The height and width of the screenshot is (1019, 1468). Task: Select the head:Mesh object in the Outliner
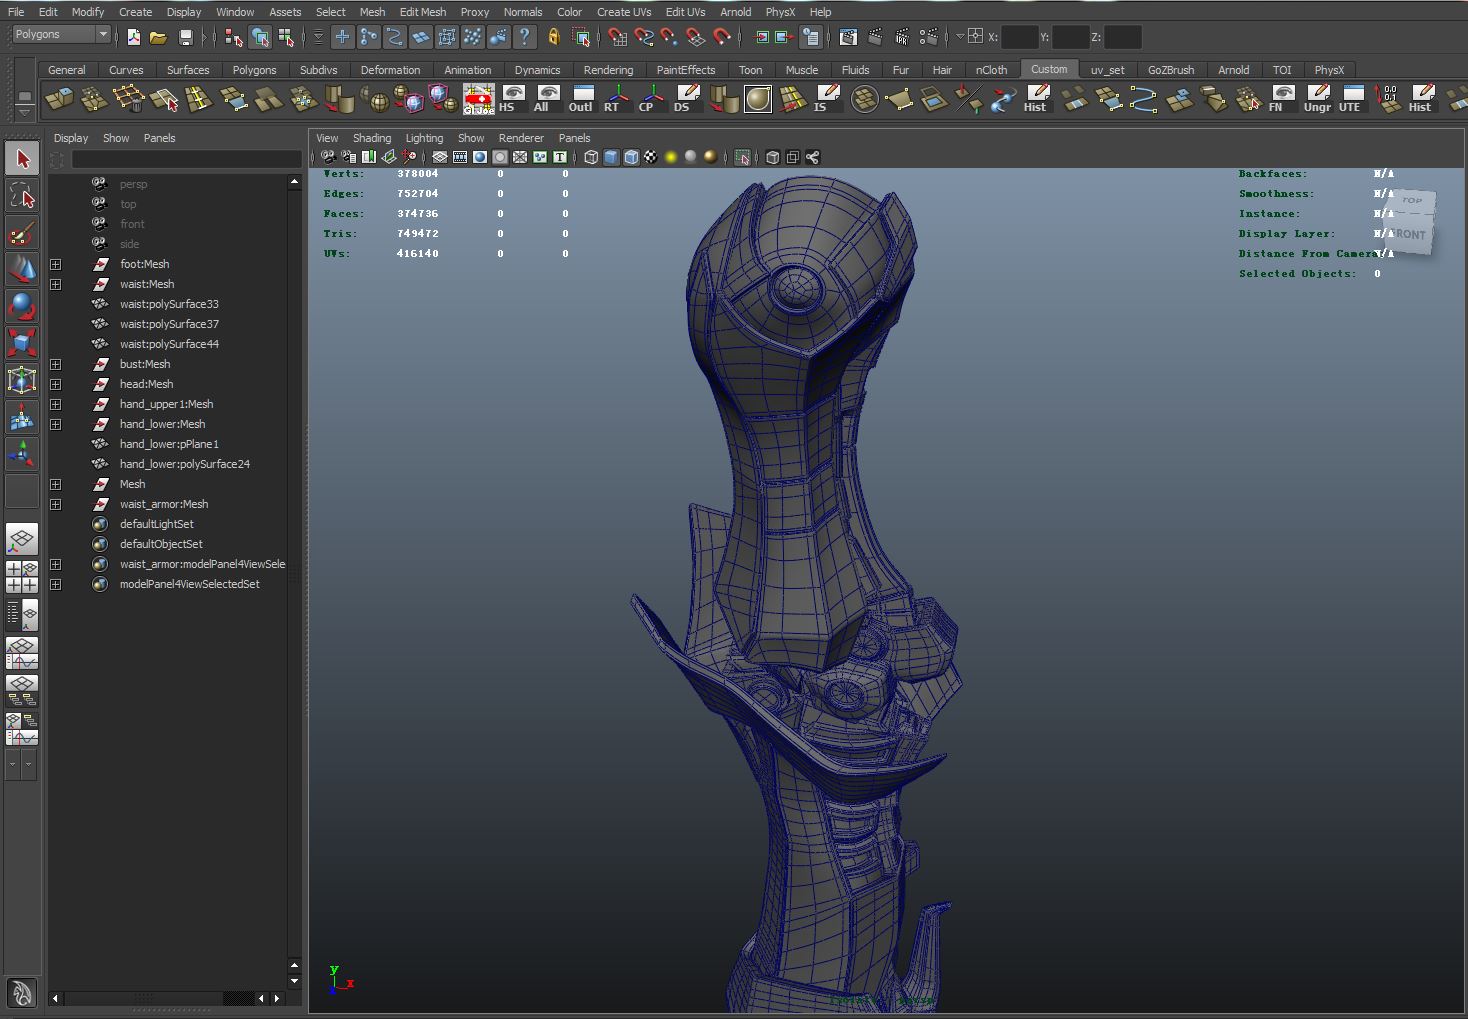[x=147, y=384]
